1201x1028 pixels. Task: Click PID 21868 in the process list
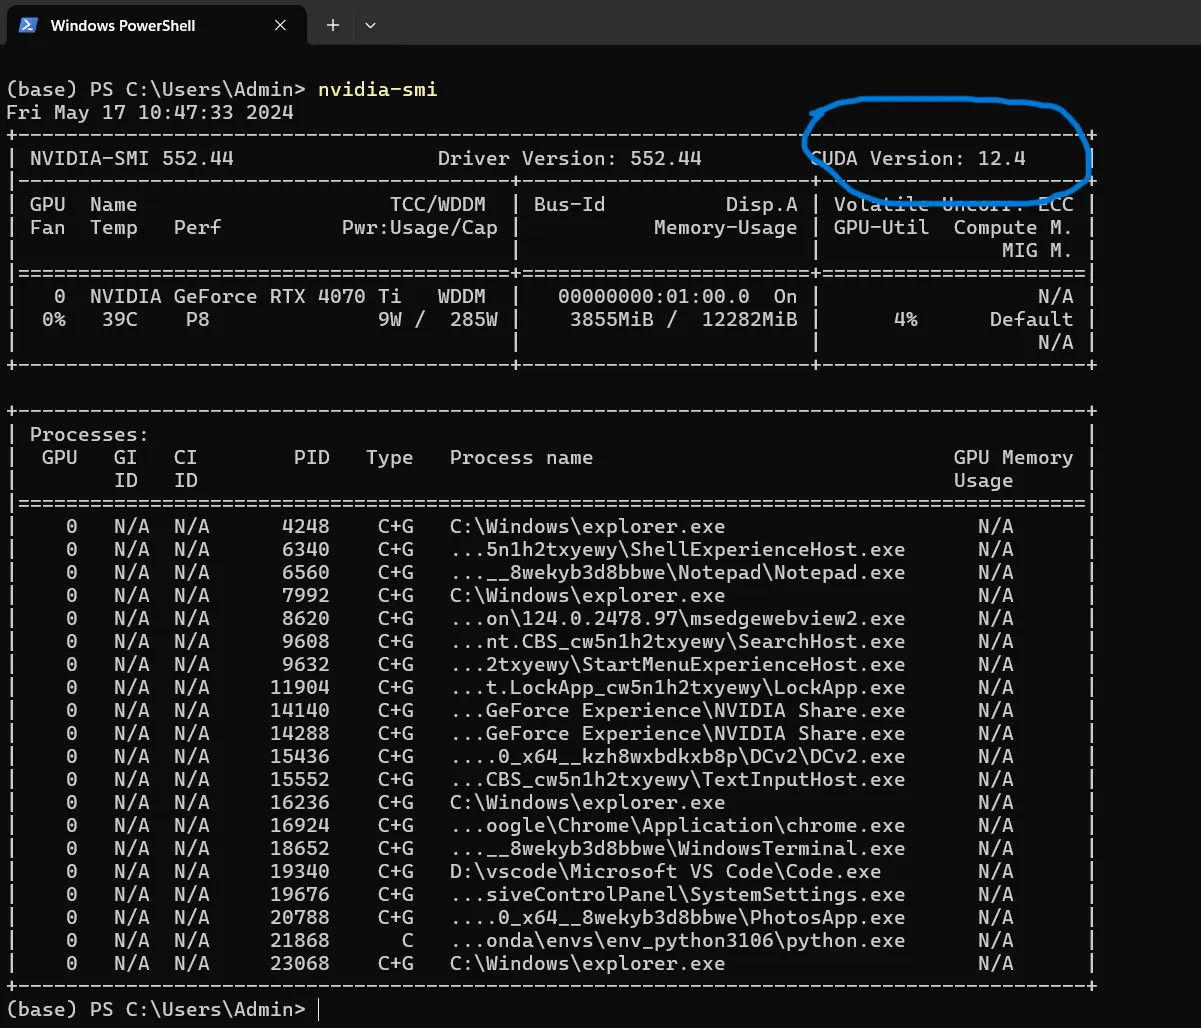300,940
